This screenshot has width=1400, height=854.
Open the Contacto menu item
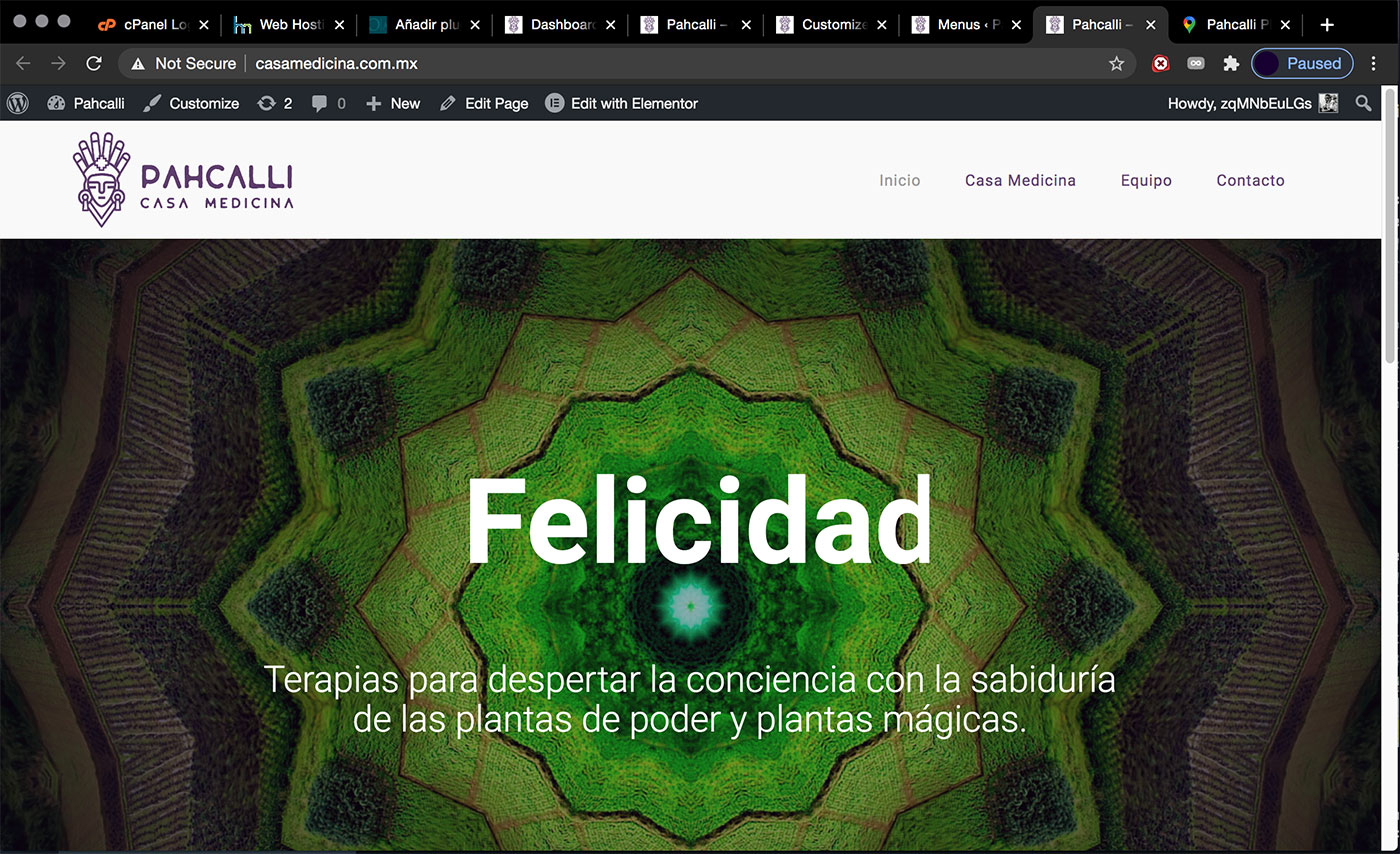click(1250, 180)
